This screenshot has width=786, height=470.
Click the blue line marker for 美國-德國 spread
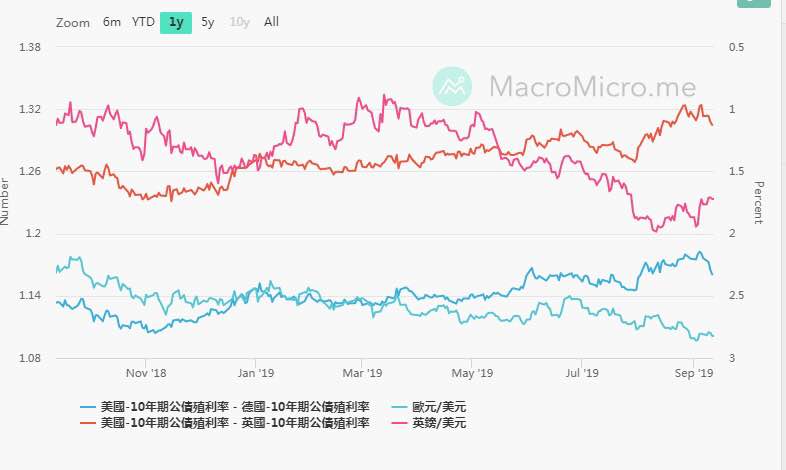88,407
